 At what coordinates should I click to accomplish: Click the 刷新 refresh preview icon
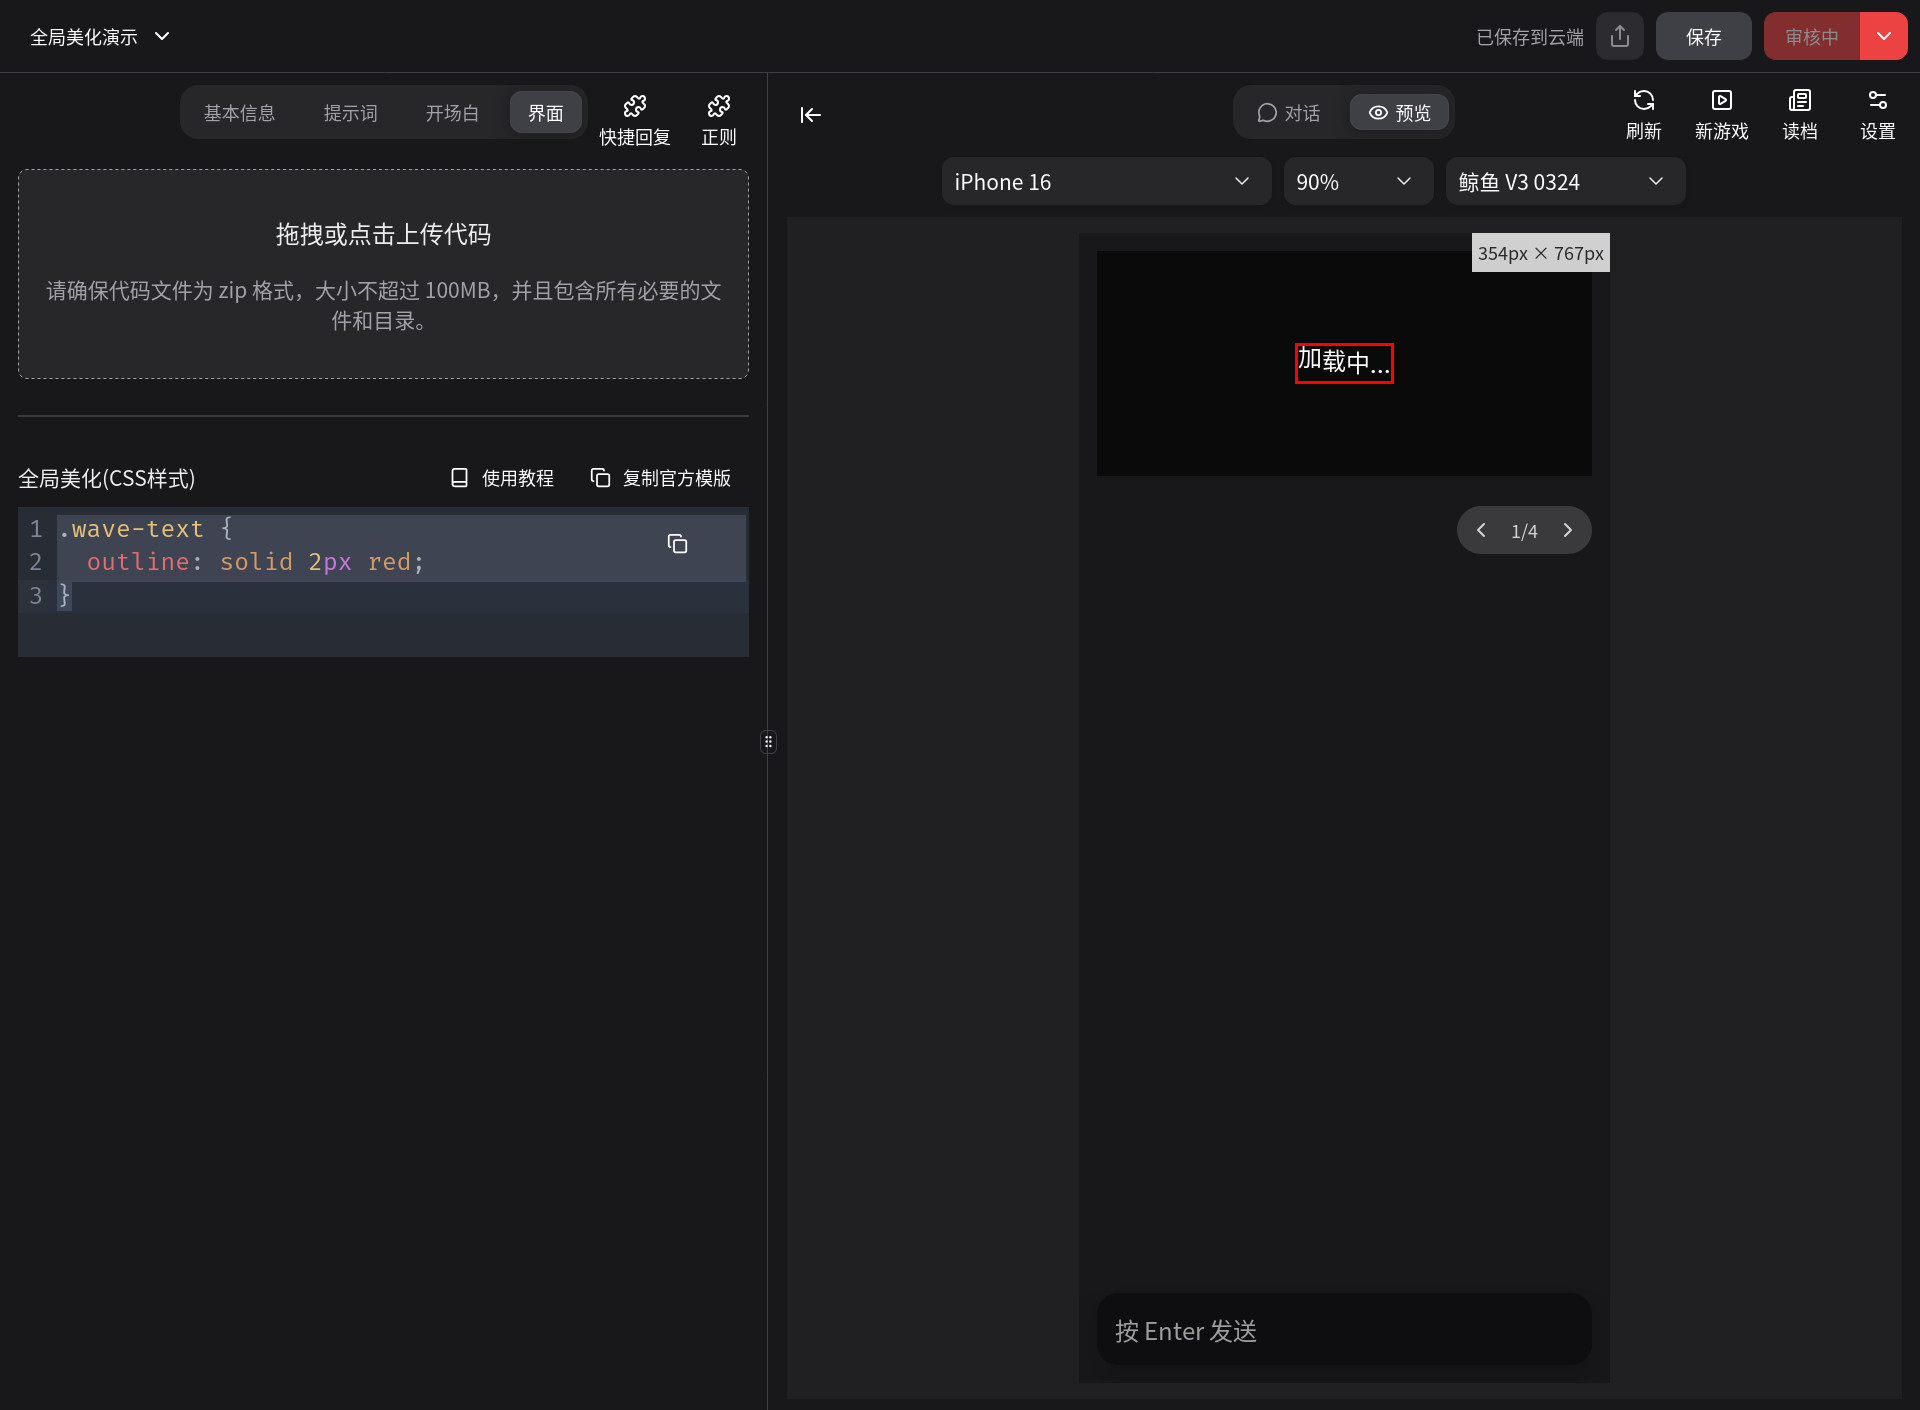coord(1643,112)
